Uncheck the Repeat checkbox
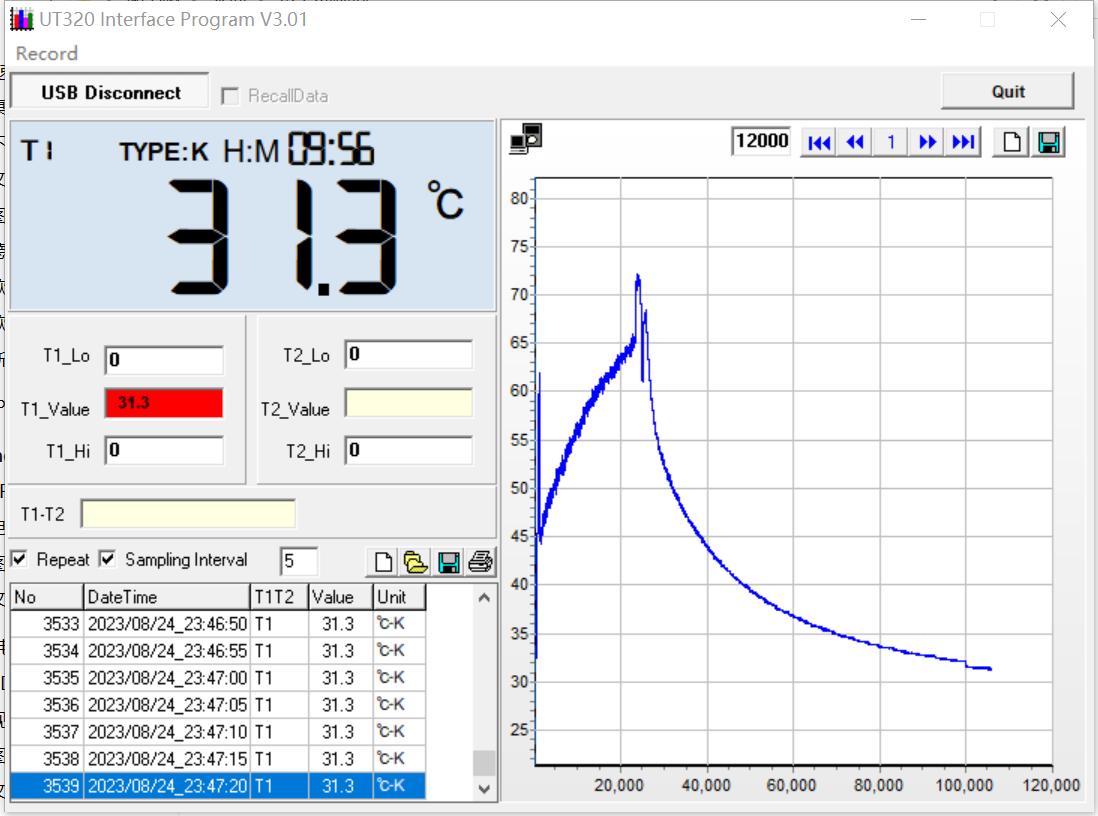The image size is (1098, 816). coord(20,559)
